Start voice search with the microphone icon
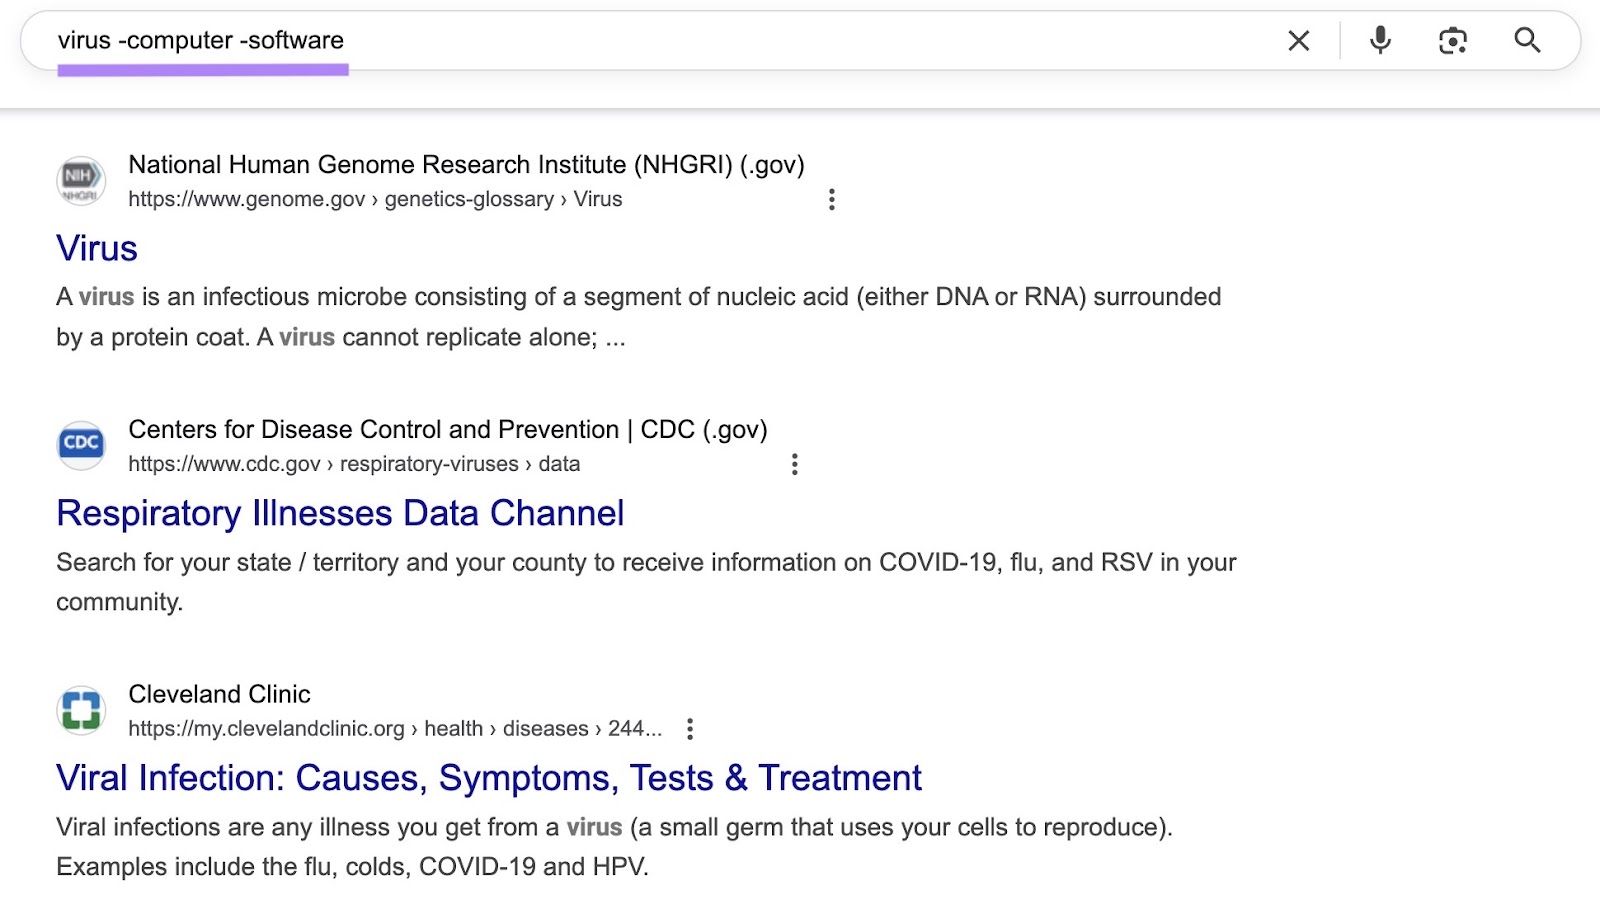 [x=1380, y=40]
